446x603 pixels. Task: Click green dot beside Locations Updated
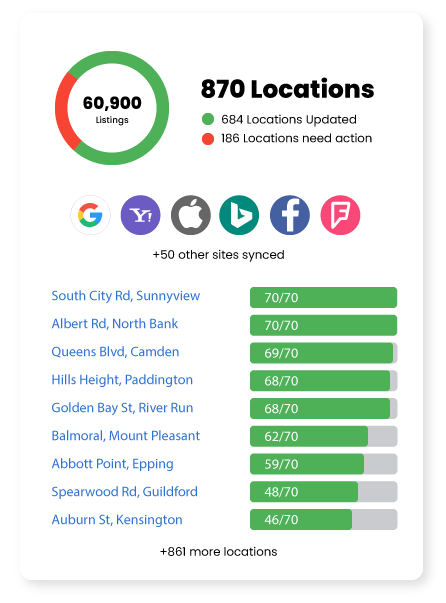208,119
